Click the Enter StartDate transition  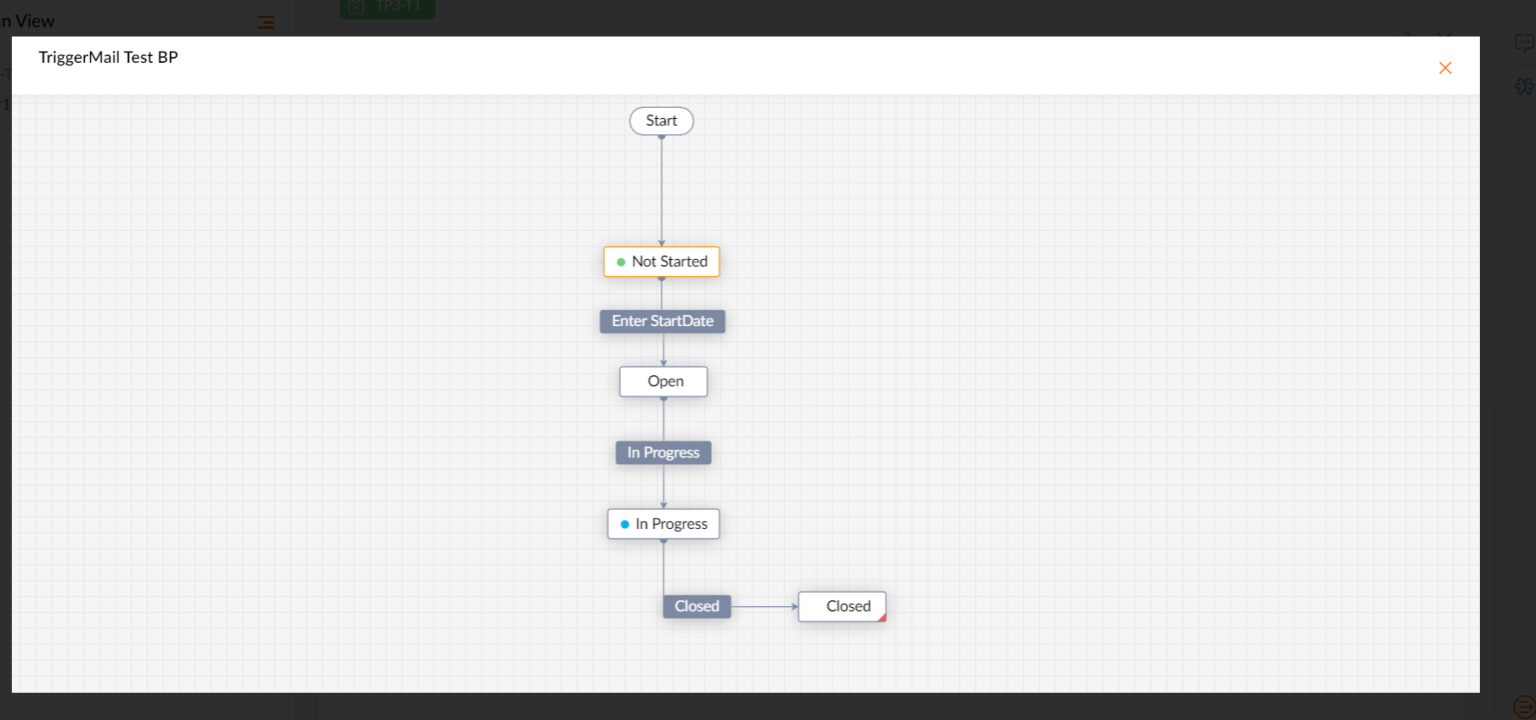click(662, 321)
